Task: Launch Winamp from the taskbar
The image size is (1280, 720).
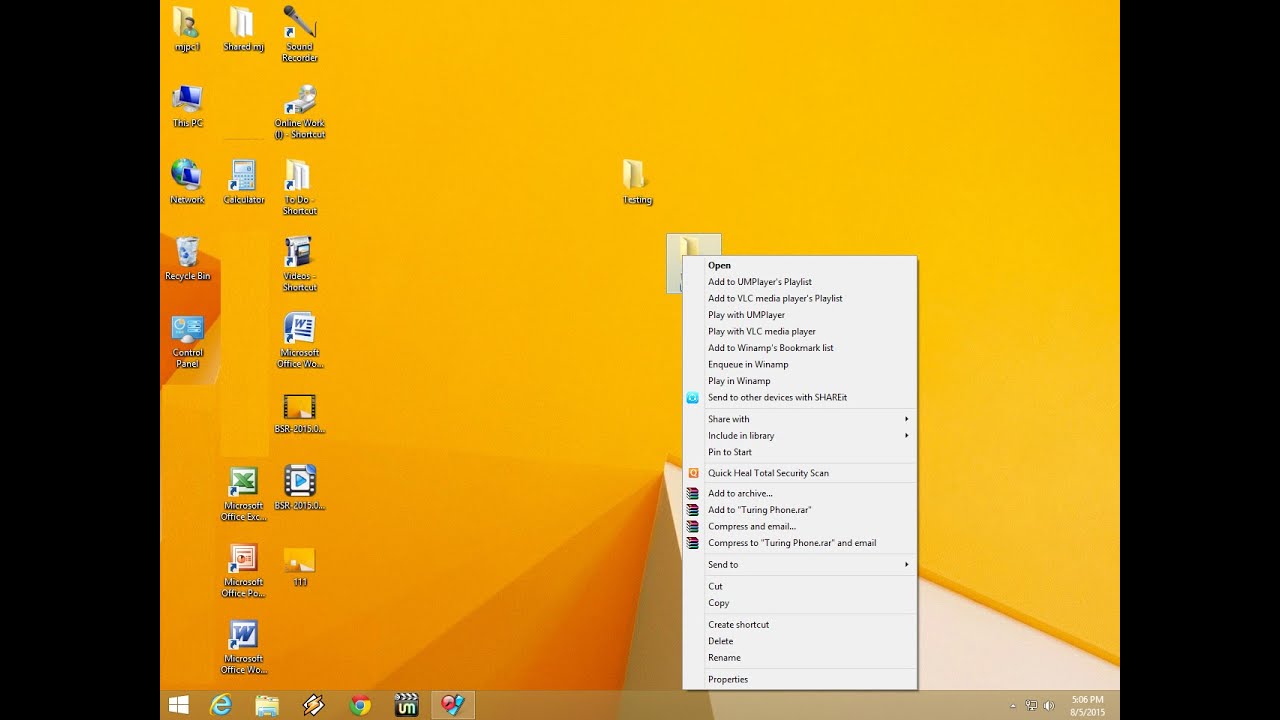Action: click(x=313, y=705)
